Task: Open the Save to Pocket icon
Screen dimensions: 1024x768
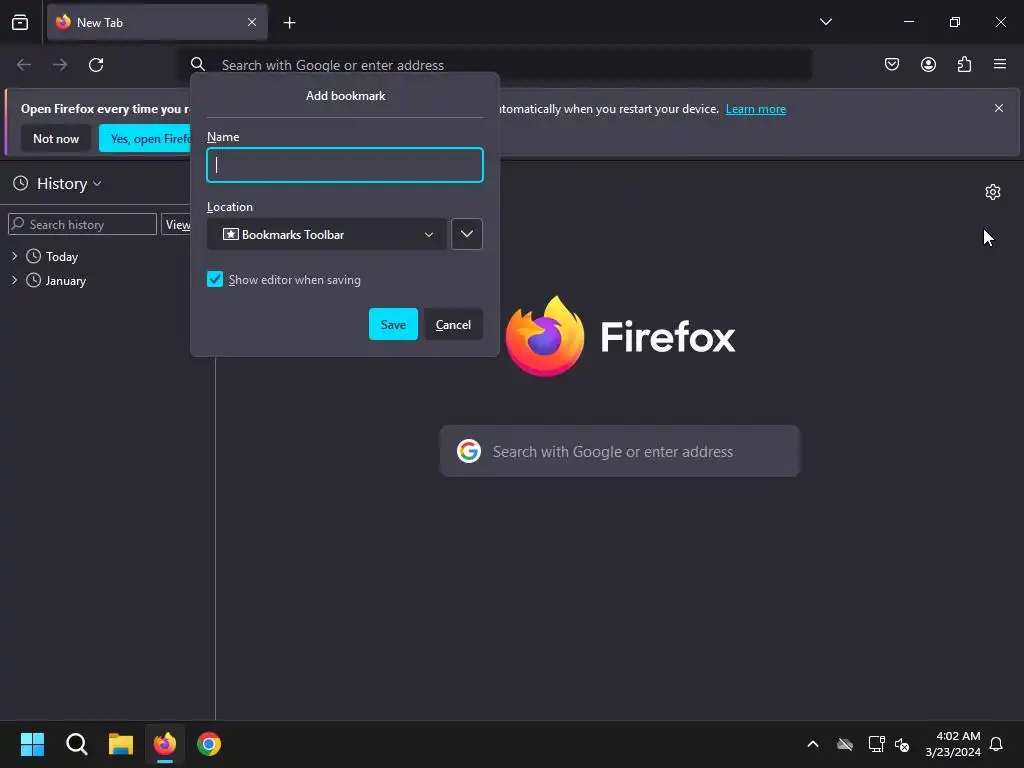Action: point(891,64)
